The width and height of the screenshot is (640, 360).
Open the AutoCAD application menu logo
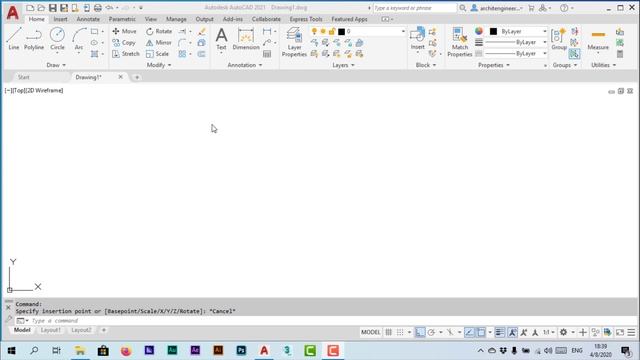13,13
